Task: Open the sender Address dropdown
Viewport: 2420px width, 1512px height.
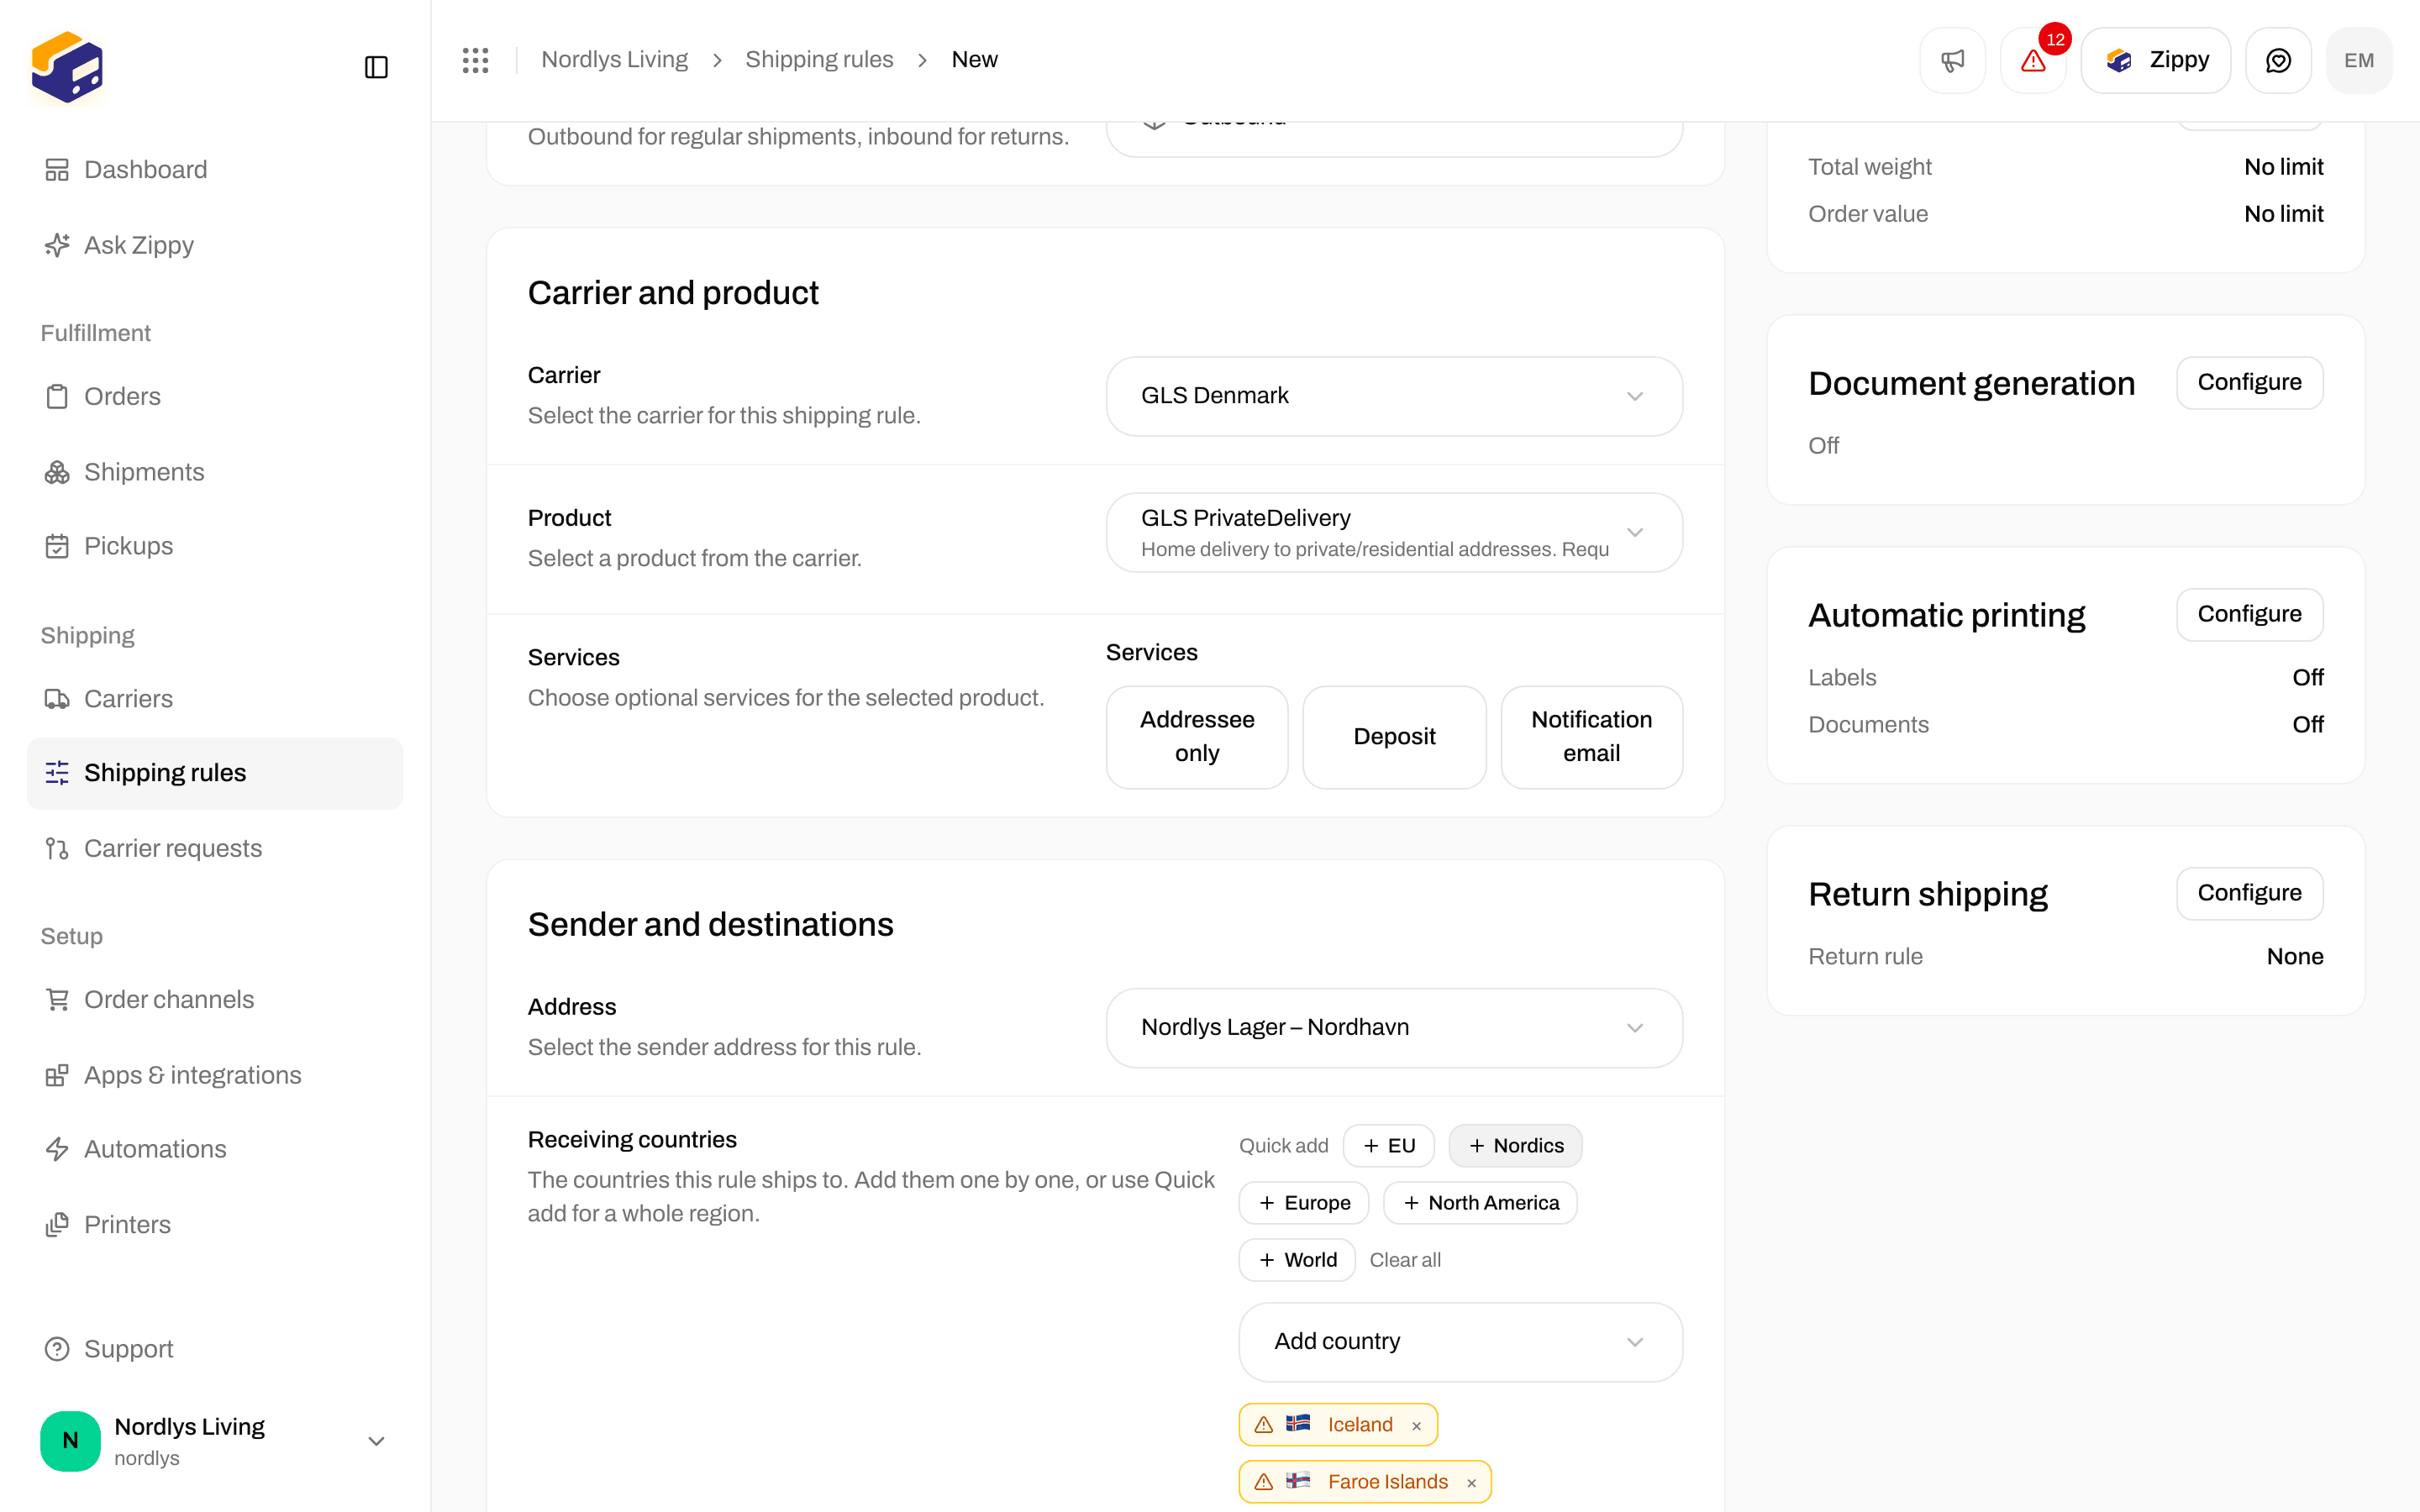Action: (1394, 1028)
